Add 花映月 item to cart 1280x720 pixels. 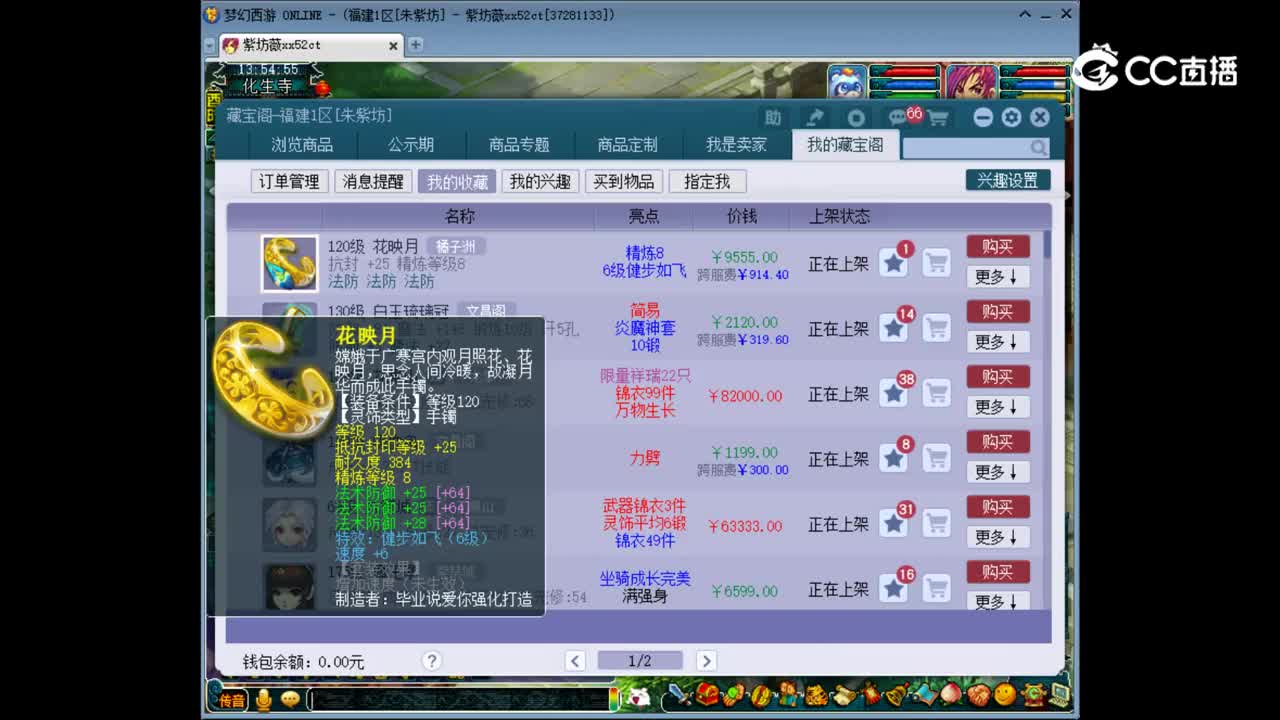pos(936,263)
